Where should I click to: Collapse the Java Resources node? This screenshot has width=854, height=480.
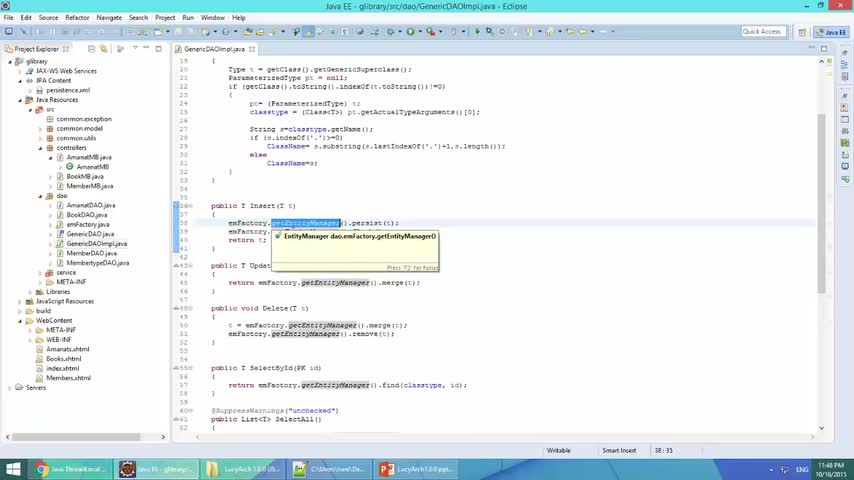tap(20, 100)
